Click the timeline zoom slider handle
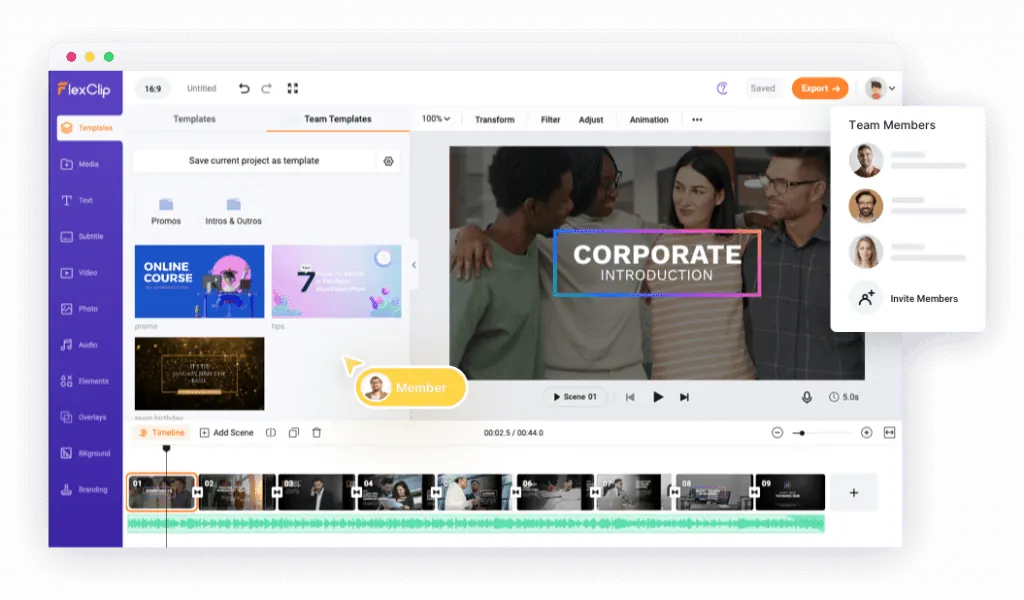The image size is (1024, 600). click(x=802, y=433)
